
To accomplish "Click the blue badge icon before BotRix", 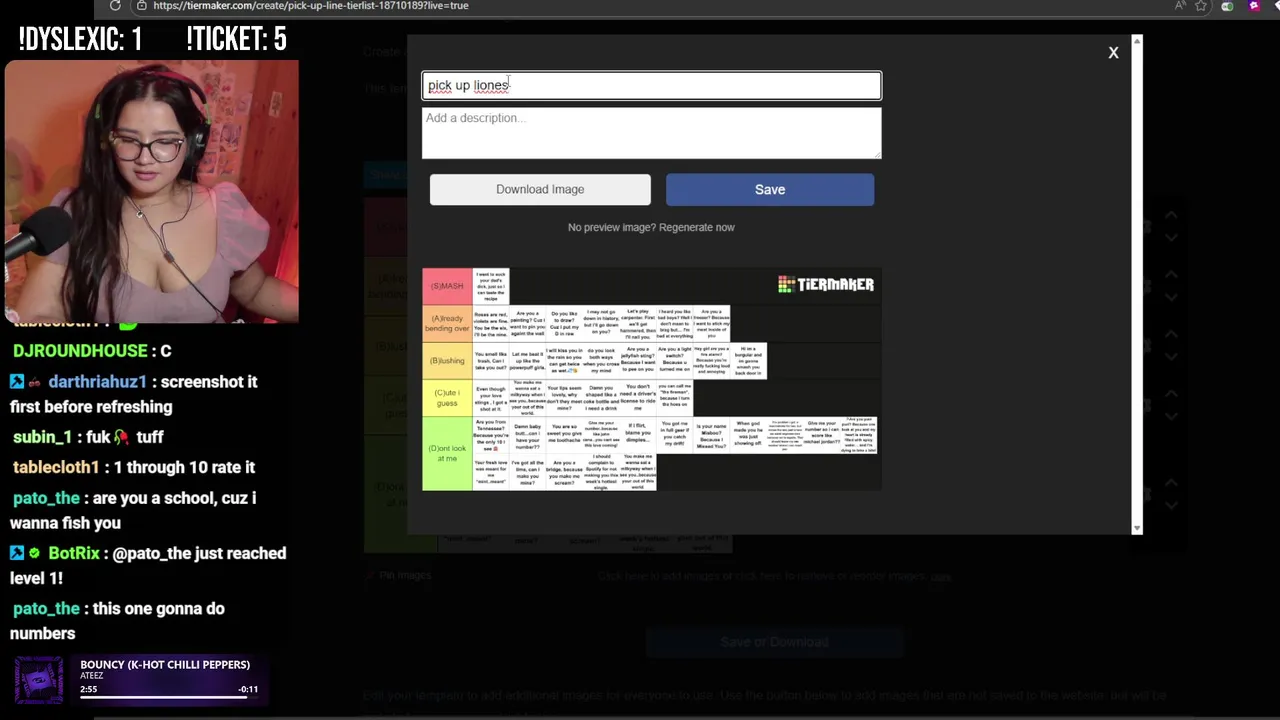I will point(17,553).
